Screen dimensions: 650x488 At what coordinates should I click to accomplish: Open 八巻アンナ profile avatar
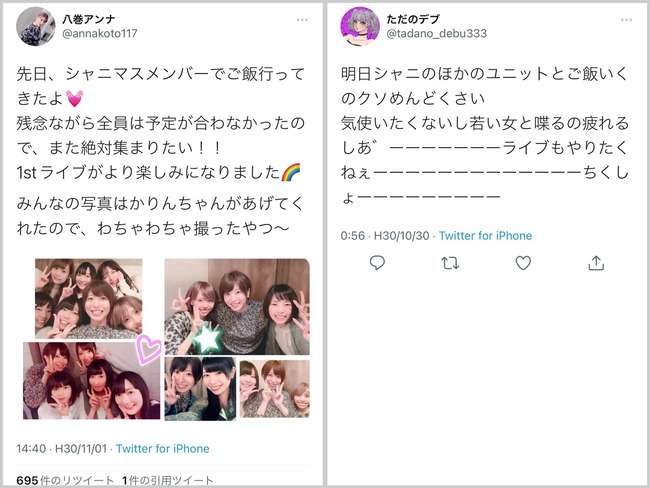[x=36, y=26]
